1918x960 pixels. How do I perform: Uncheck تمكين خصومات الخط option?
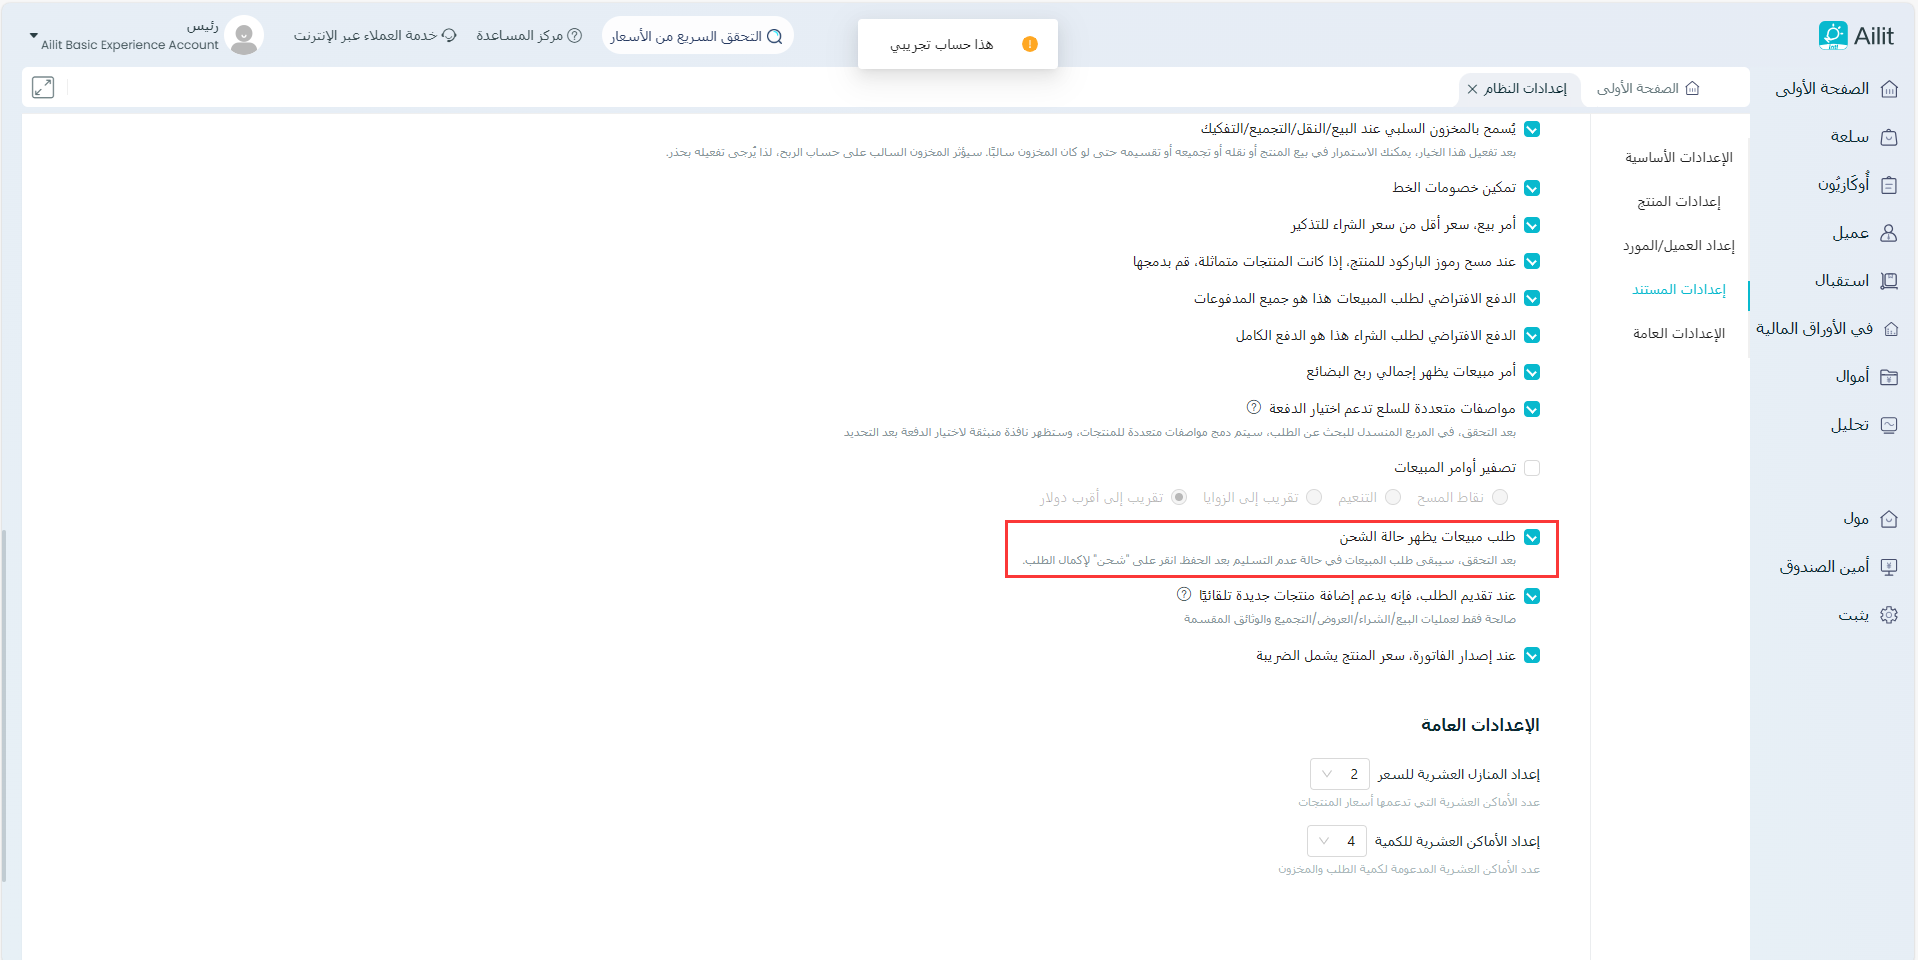coord(1532,188)
